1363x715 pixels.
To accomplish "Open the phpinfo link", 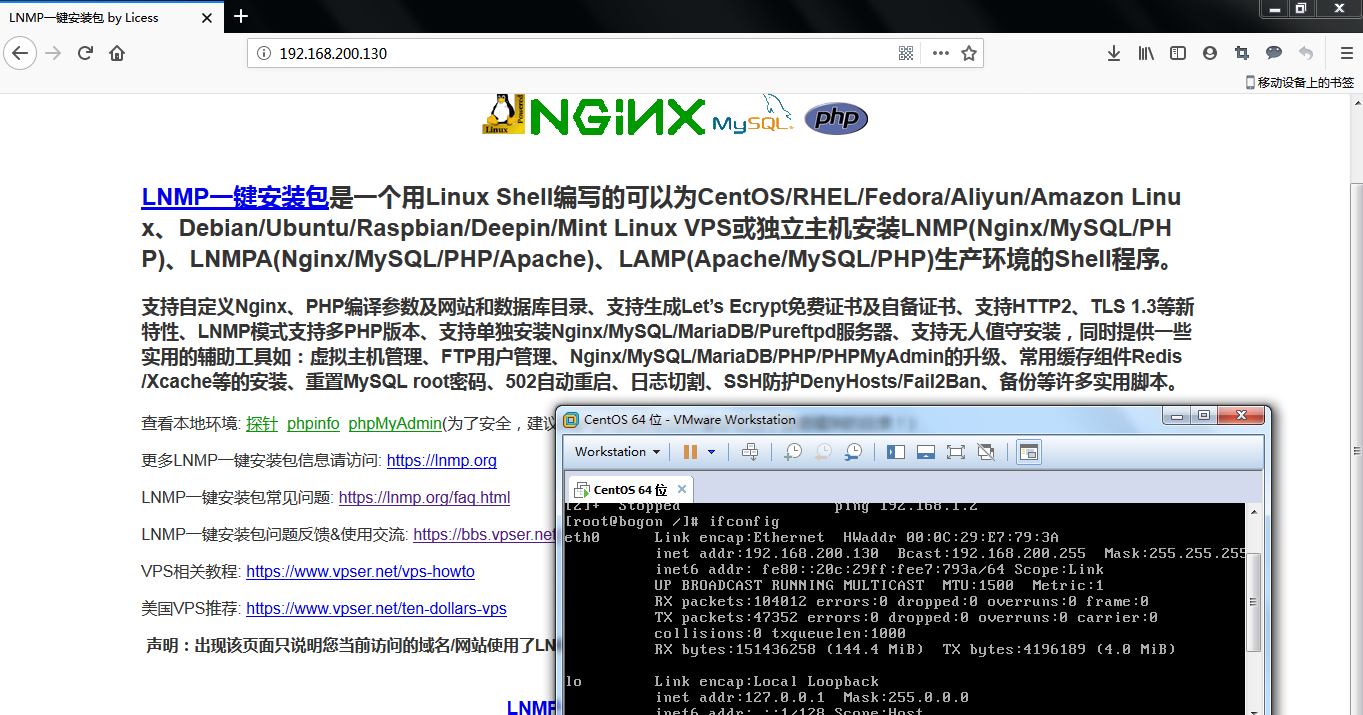I will coord(313,423).
